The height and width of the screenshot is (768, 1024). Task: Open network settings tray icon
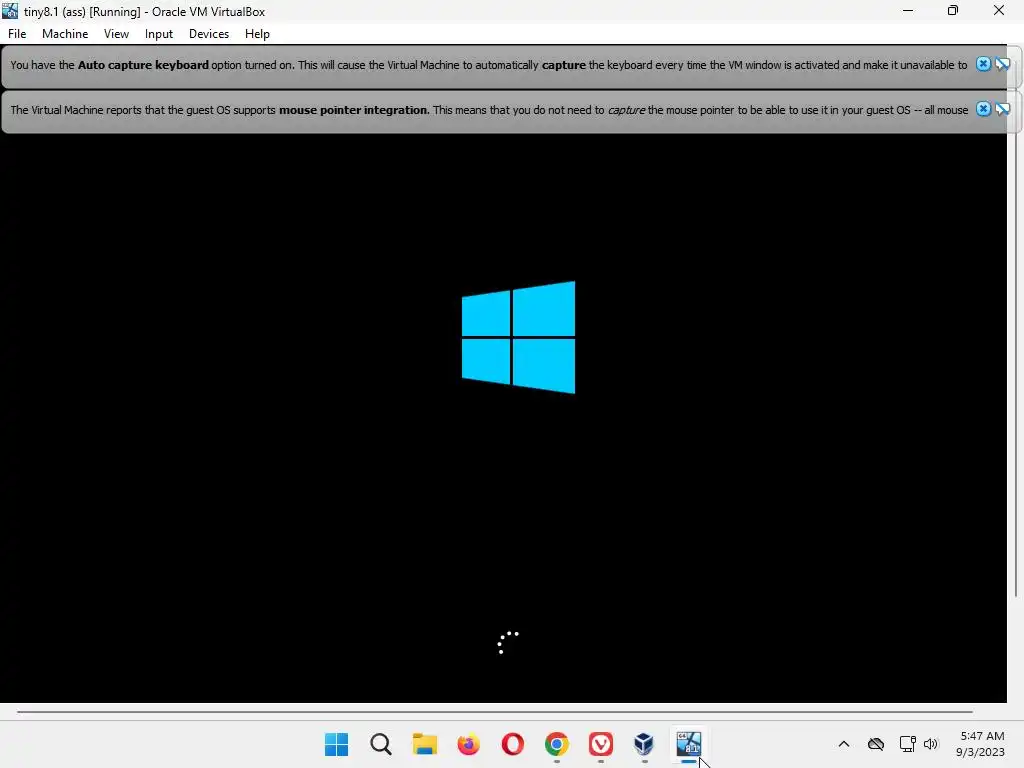coord(907,744)
